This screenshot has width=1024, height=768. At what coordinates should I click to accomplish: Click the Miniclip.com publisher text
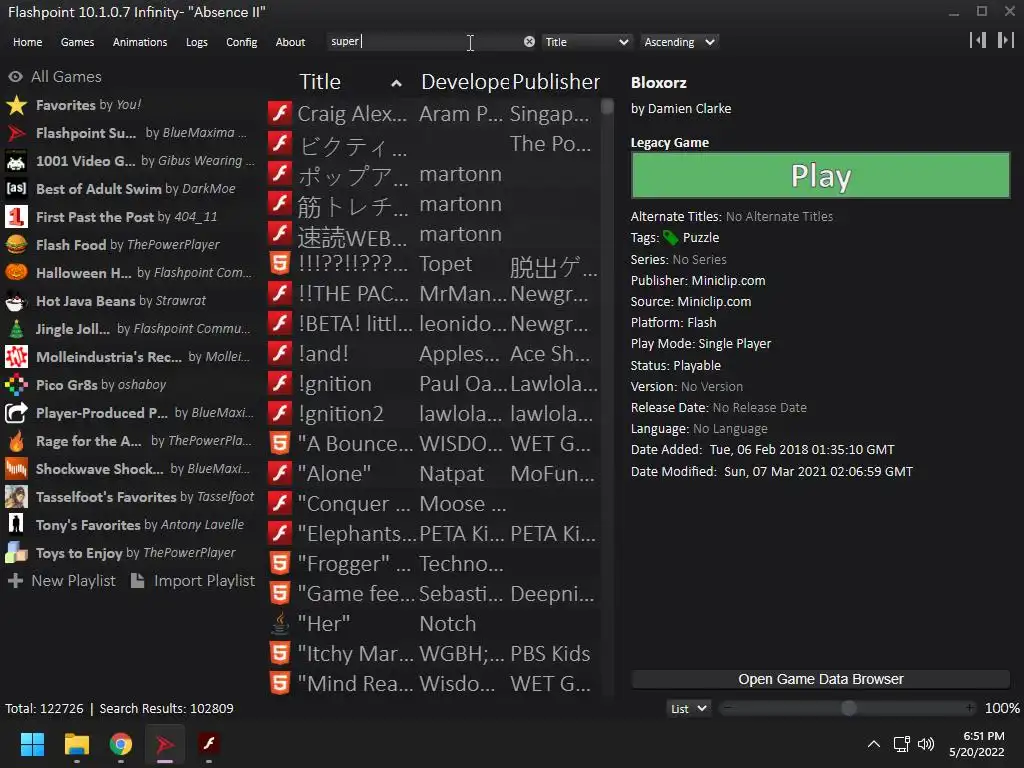(728, 281)
